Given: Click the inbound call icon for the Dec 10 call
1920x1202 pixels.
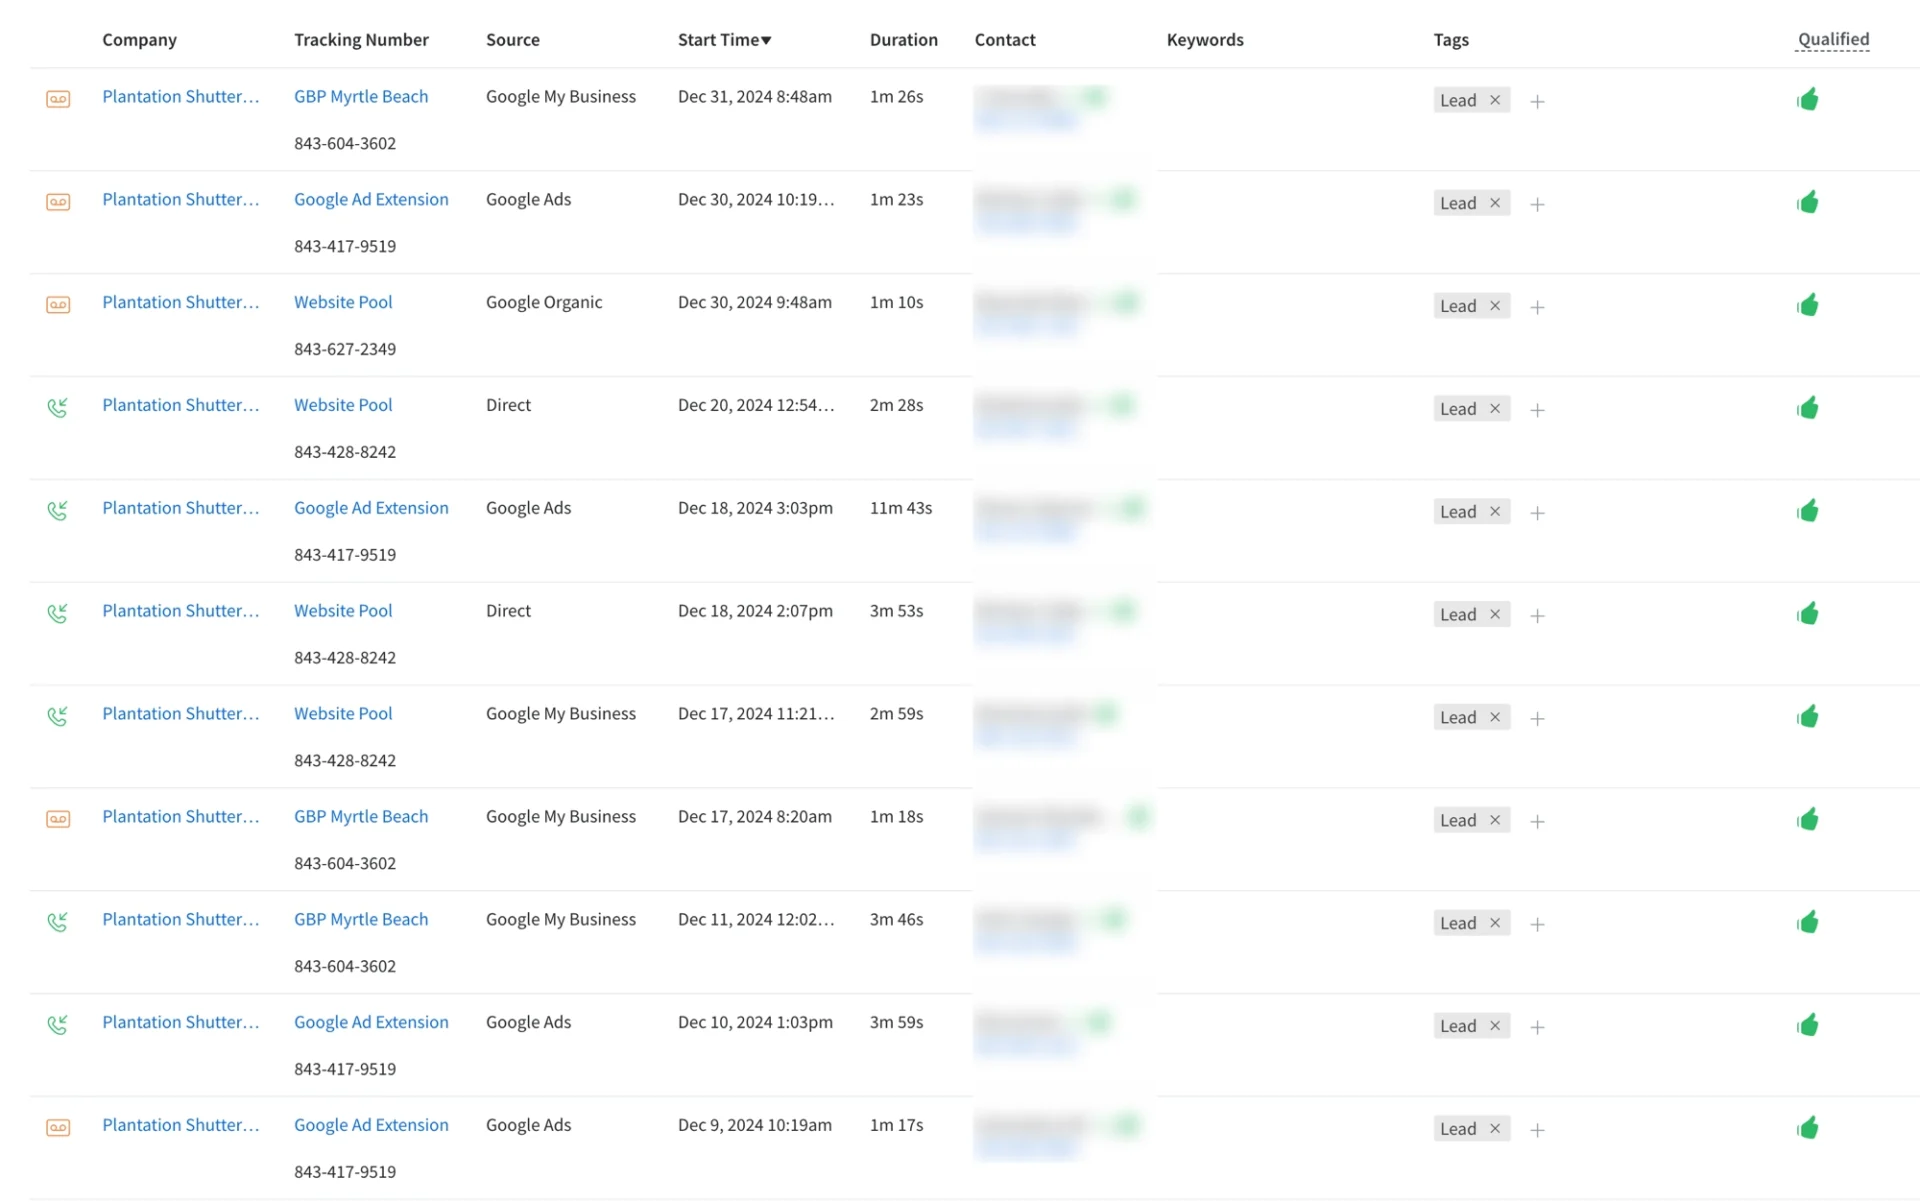Looking at the screenshot, I should (x=58, y=1024).
